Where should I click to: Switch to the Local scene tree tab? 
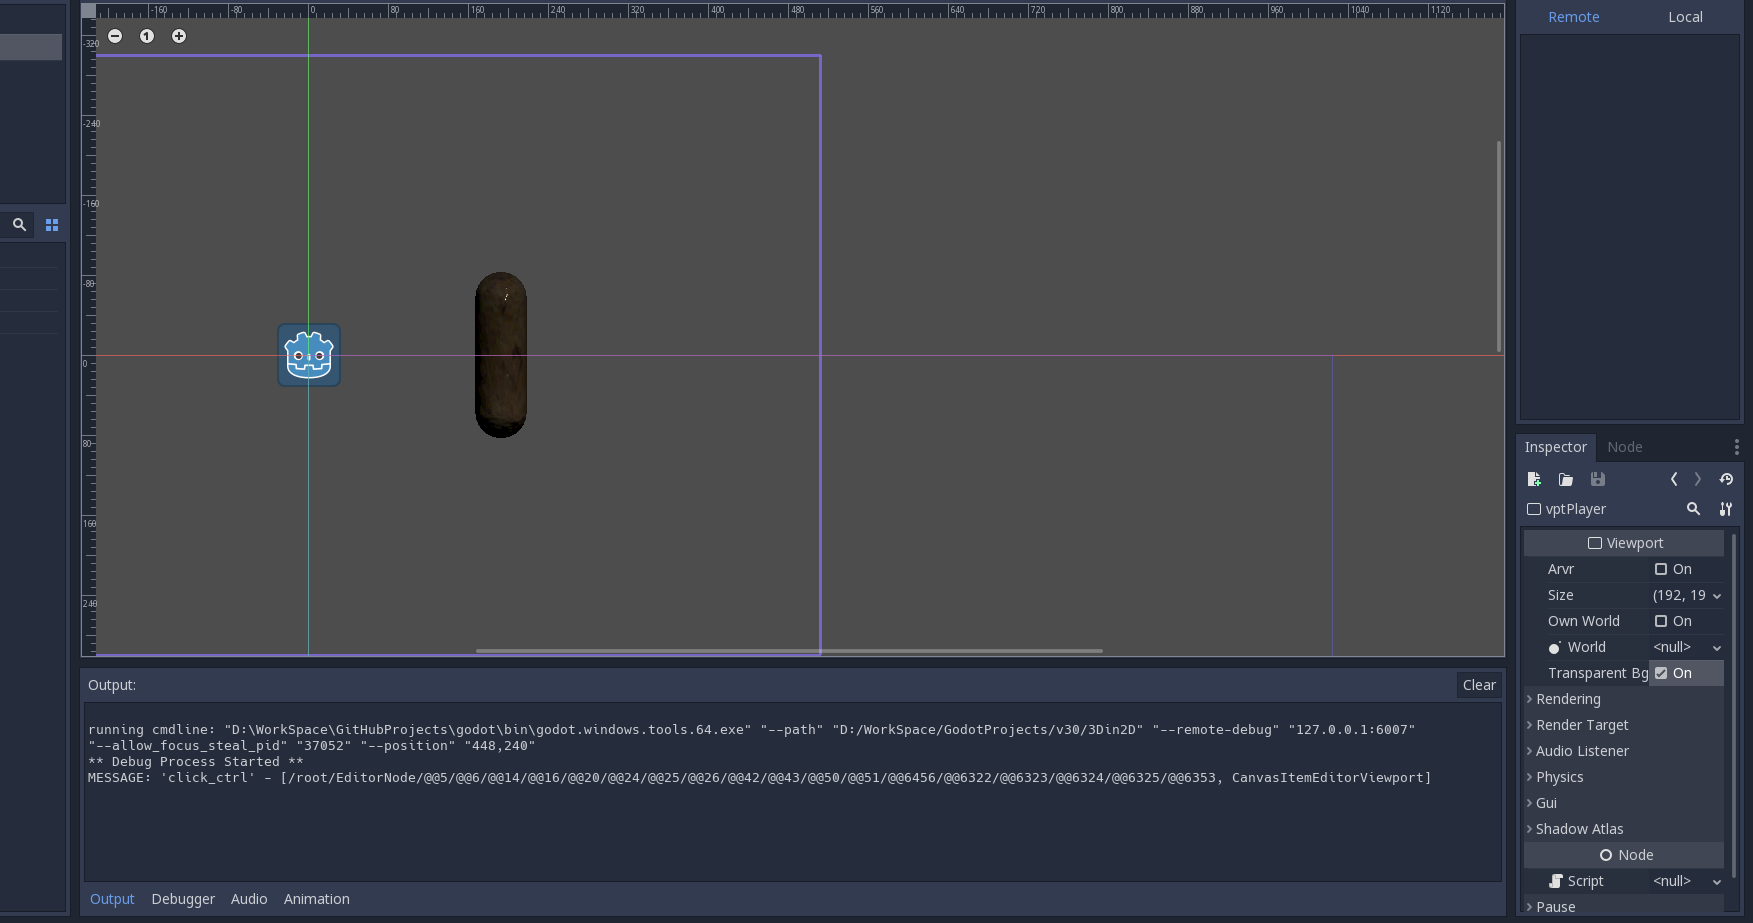pos(1685,17)
